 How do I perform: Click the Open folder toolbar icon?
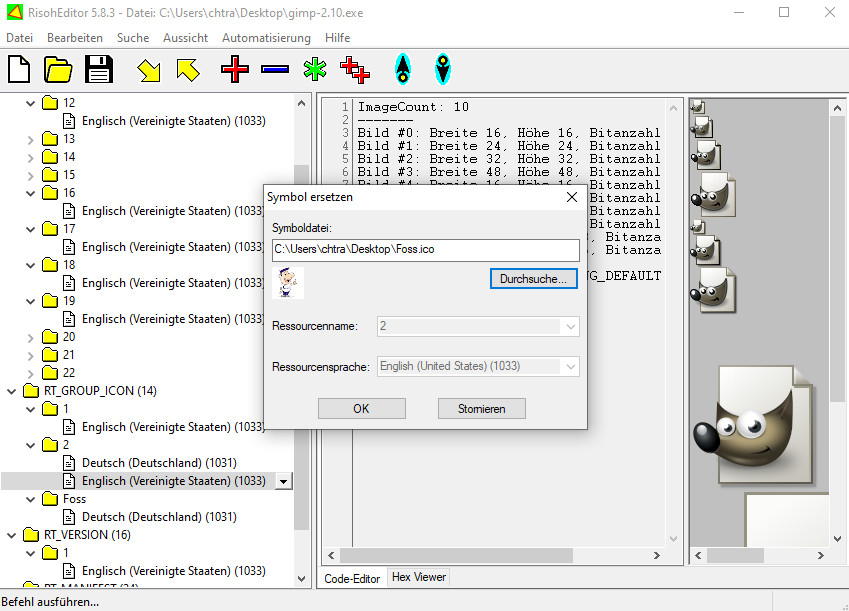pos(59,69)
